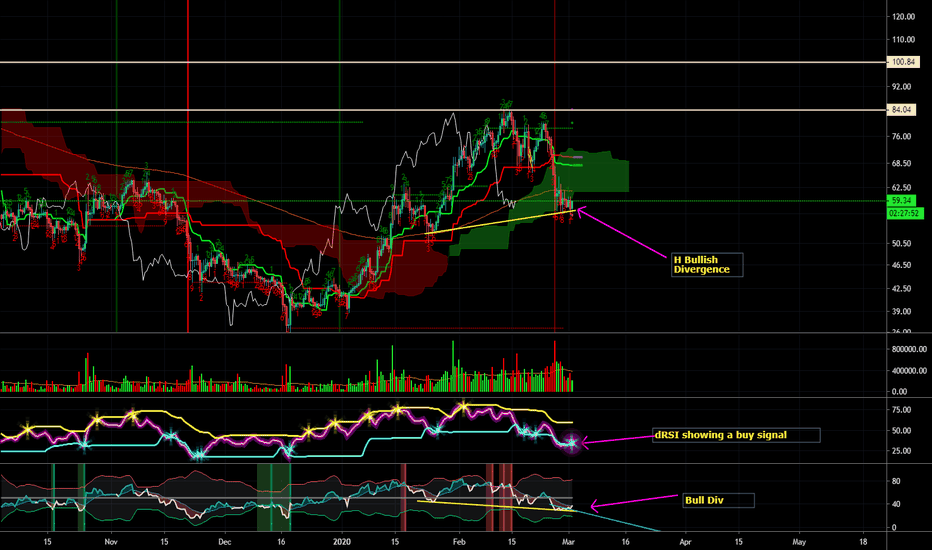Click the 800000.00 volume axis label

pos(909,350)
